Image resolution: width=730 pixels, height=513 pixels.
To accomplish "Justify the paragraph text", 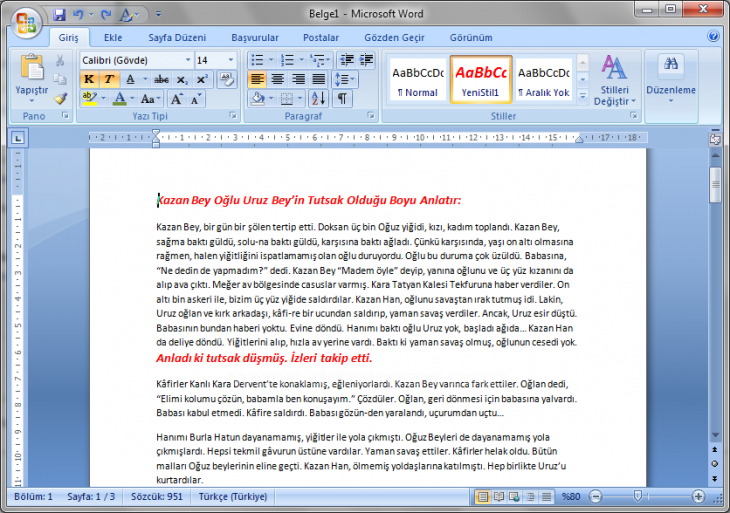I will (x=318, y=79).
